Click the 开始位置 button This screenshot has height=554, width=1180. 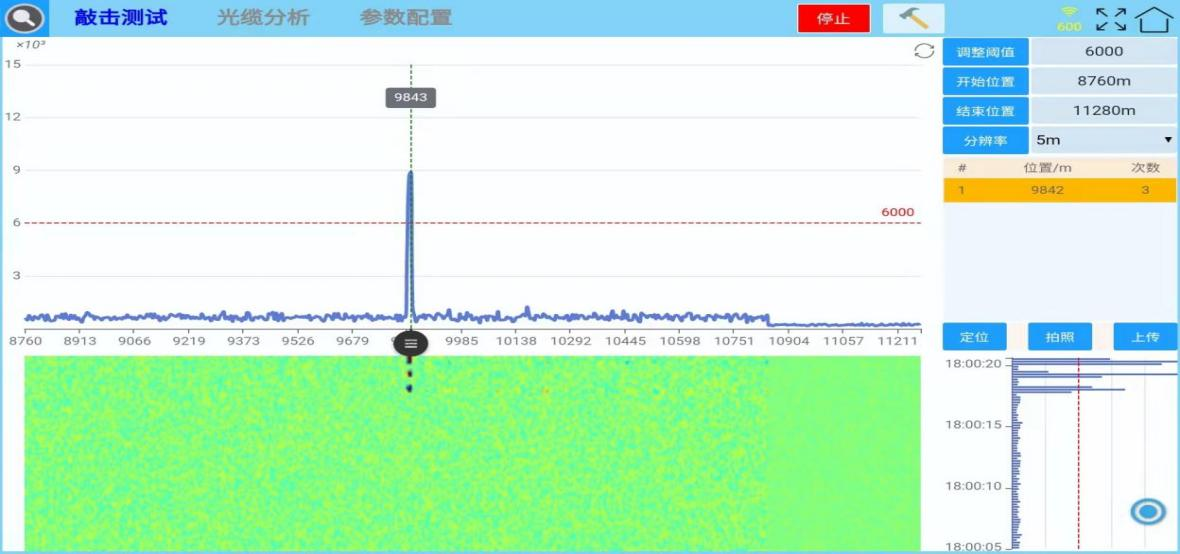985,81
